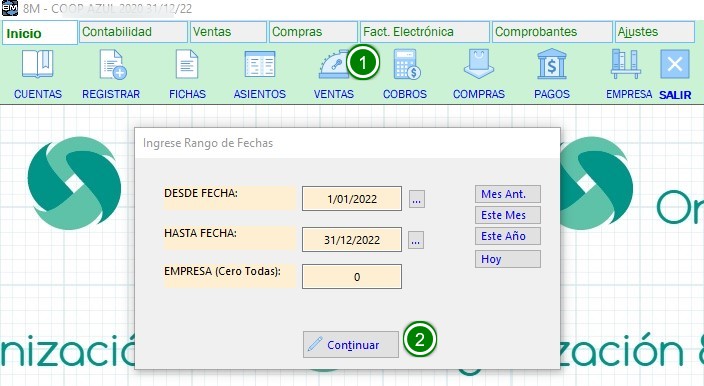704x386 pixels.
Task: Click the COMPRAS shopping bag icon
Action: [479, 64]
